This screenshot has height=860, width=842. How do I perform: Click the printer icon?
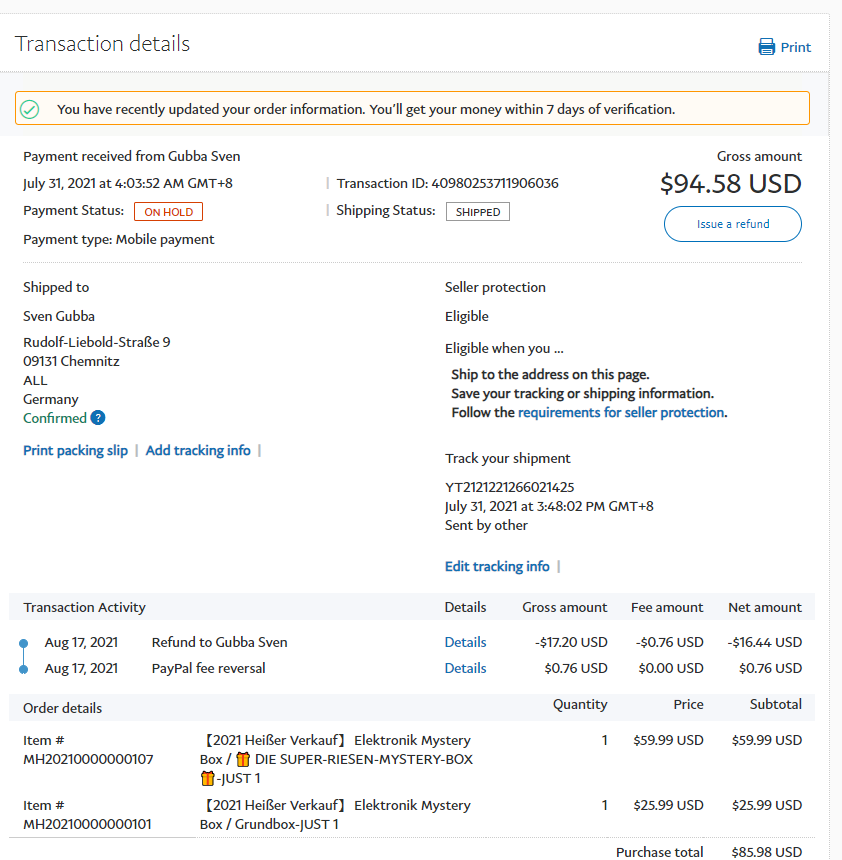coord(767,47)
